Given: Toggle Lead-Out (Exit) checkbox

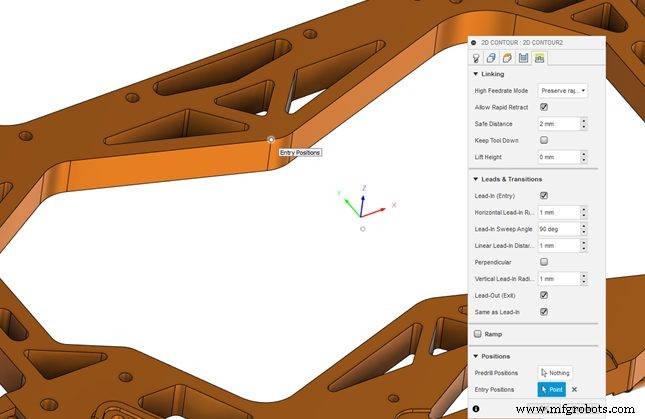Looking at the screenshot, I should (544, 295).
